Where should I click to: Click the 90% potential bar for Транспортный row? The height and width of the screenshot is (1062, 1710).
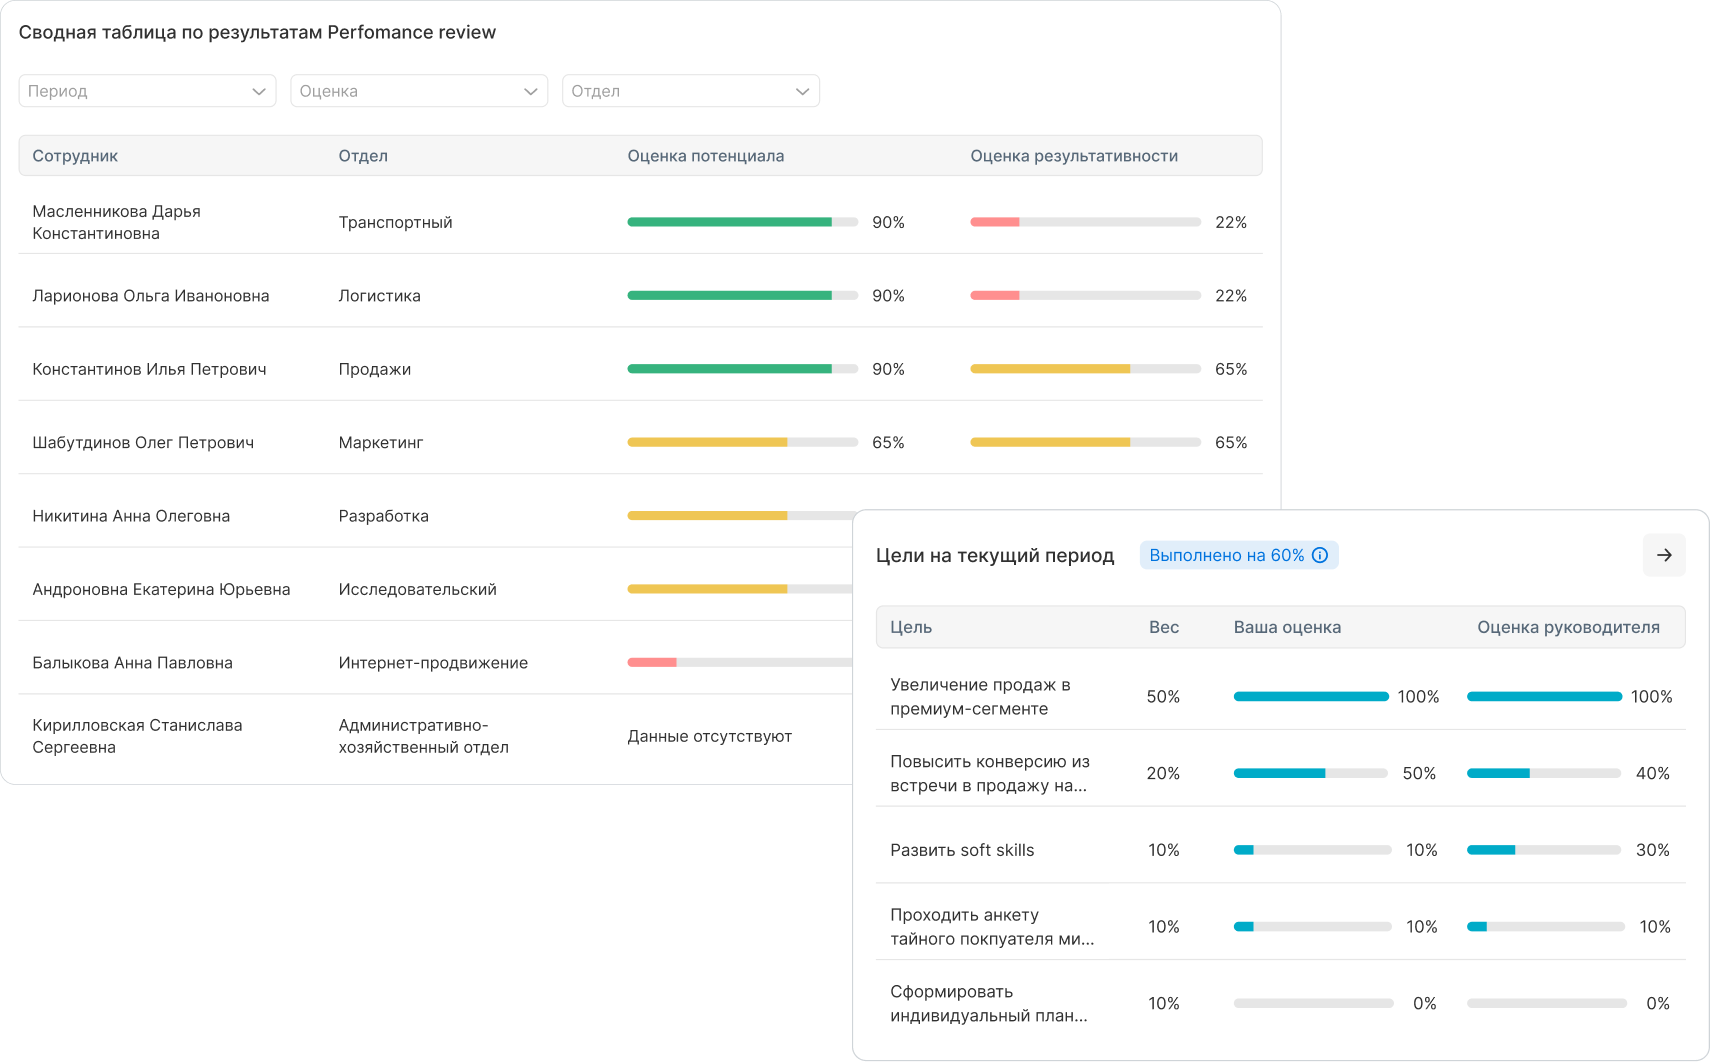pyautogui.click(x=742, y=222)
